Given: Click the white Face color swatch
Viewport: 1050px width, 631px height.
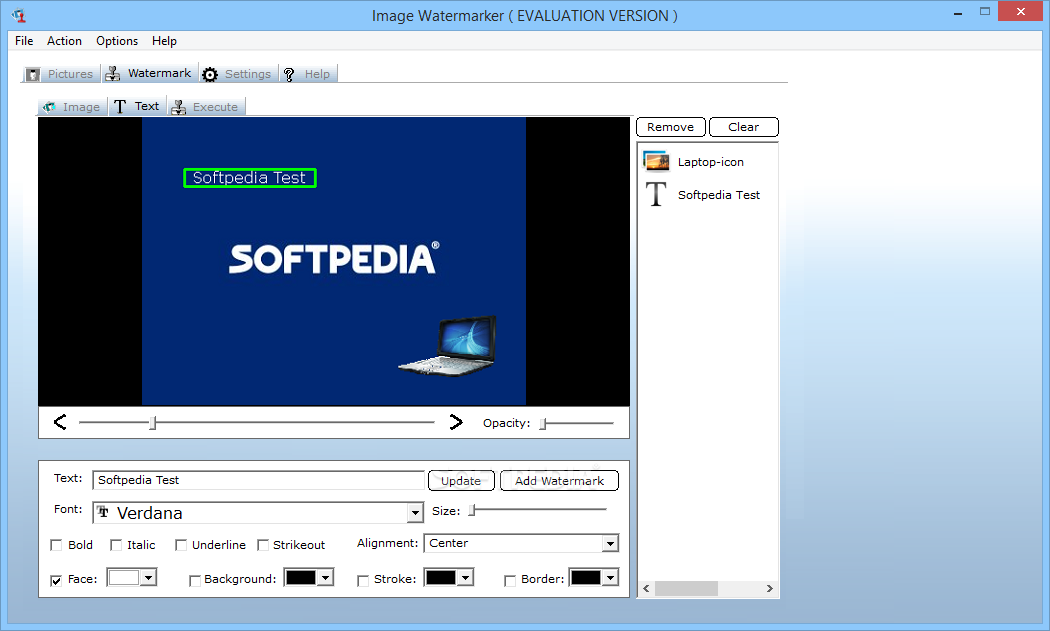Looking at the screenshot, I should click(x=124, y=577).
